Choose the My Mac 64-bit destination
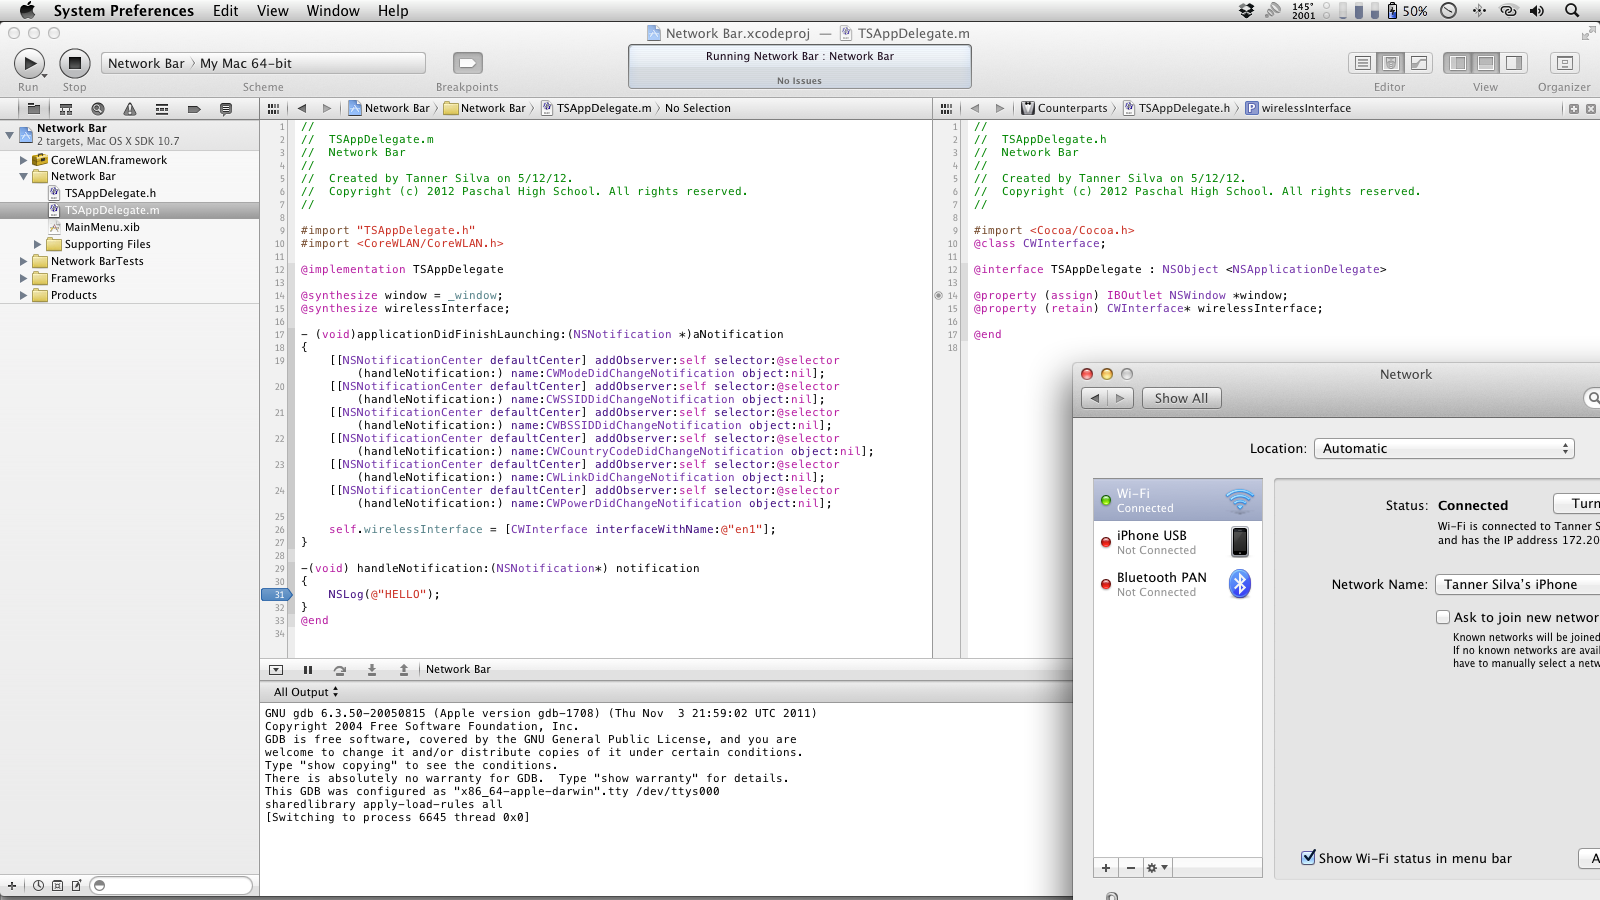1600x900 pixels. (246, 63)
